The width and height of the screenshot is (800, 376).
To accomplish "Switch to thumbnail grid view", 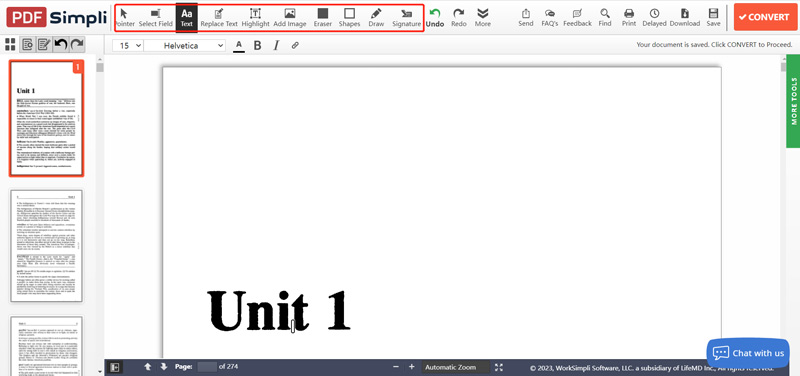I will 10,44.
